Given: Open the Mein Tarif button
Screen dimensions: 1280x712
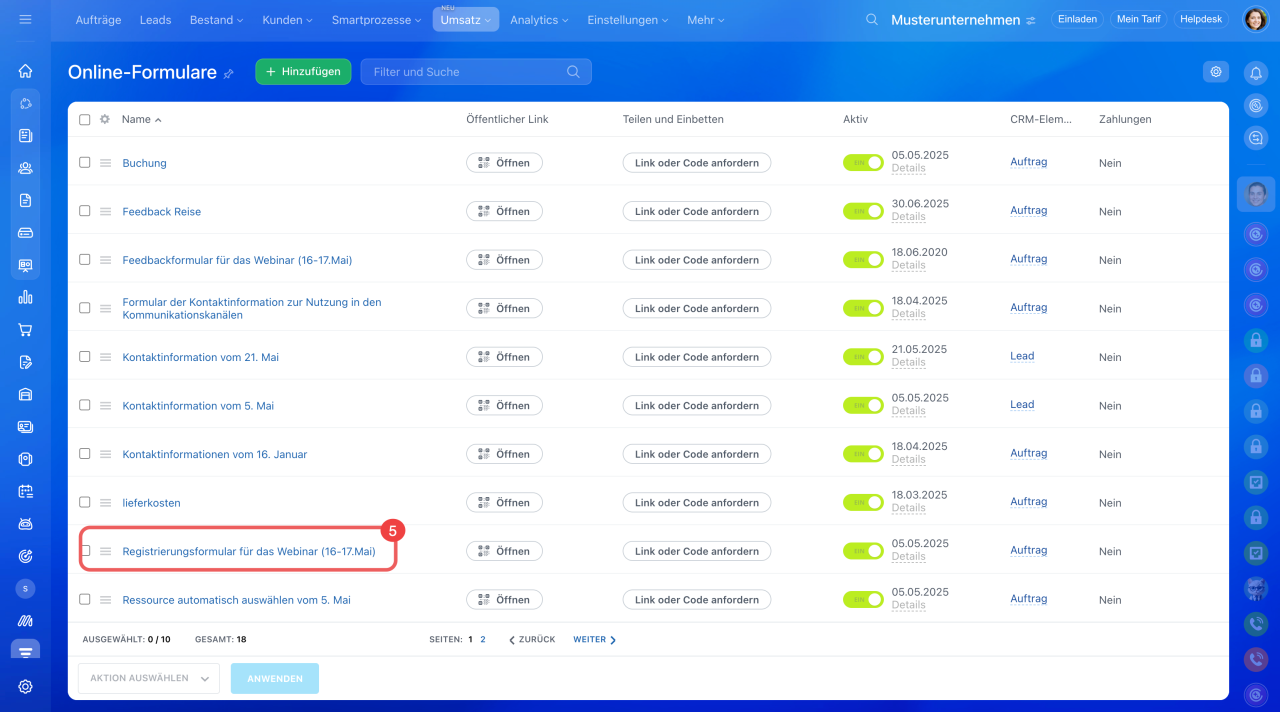Looking at the screenshot, I should 1137,19.
